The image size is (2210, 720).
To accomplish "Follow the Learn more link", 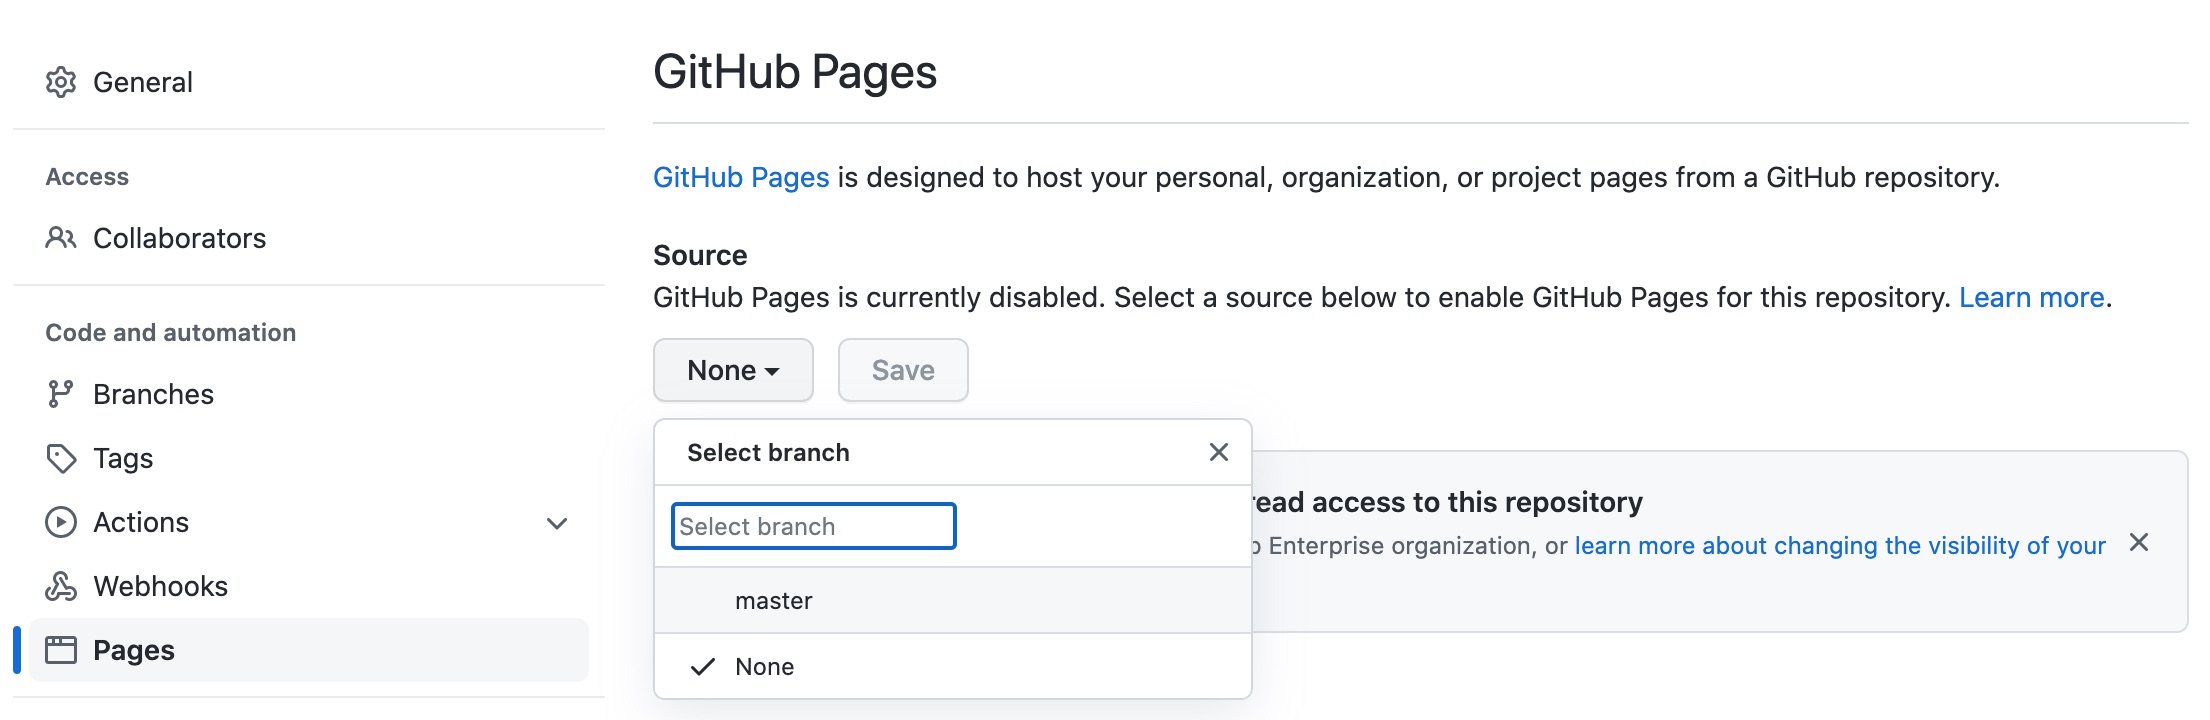I will click(x=2031, y=297).
